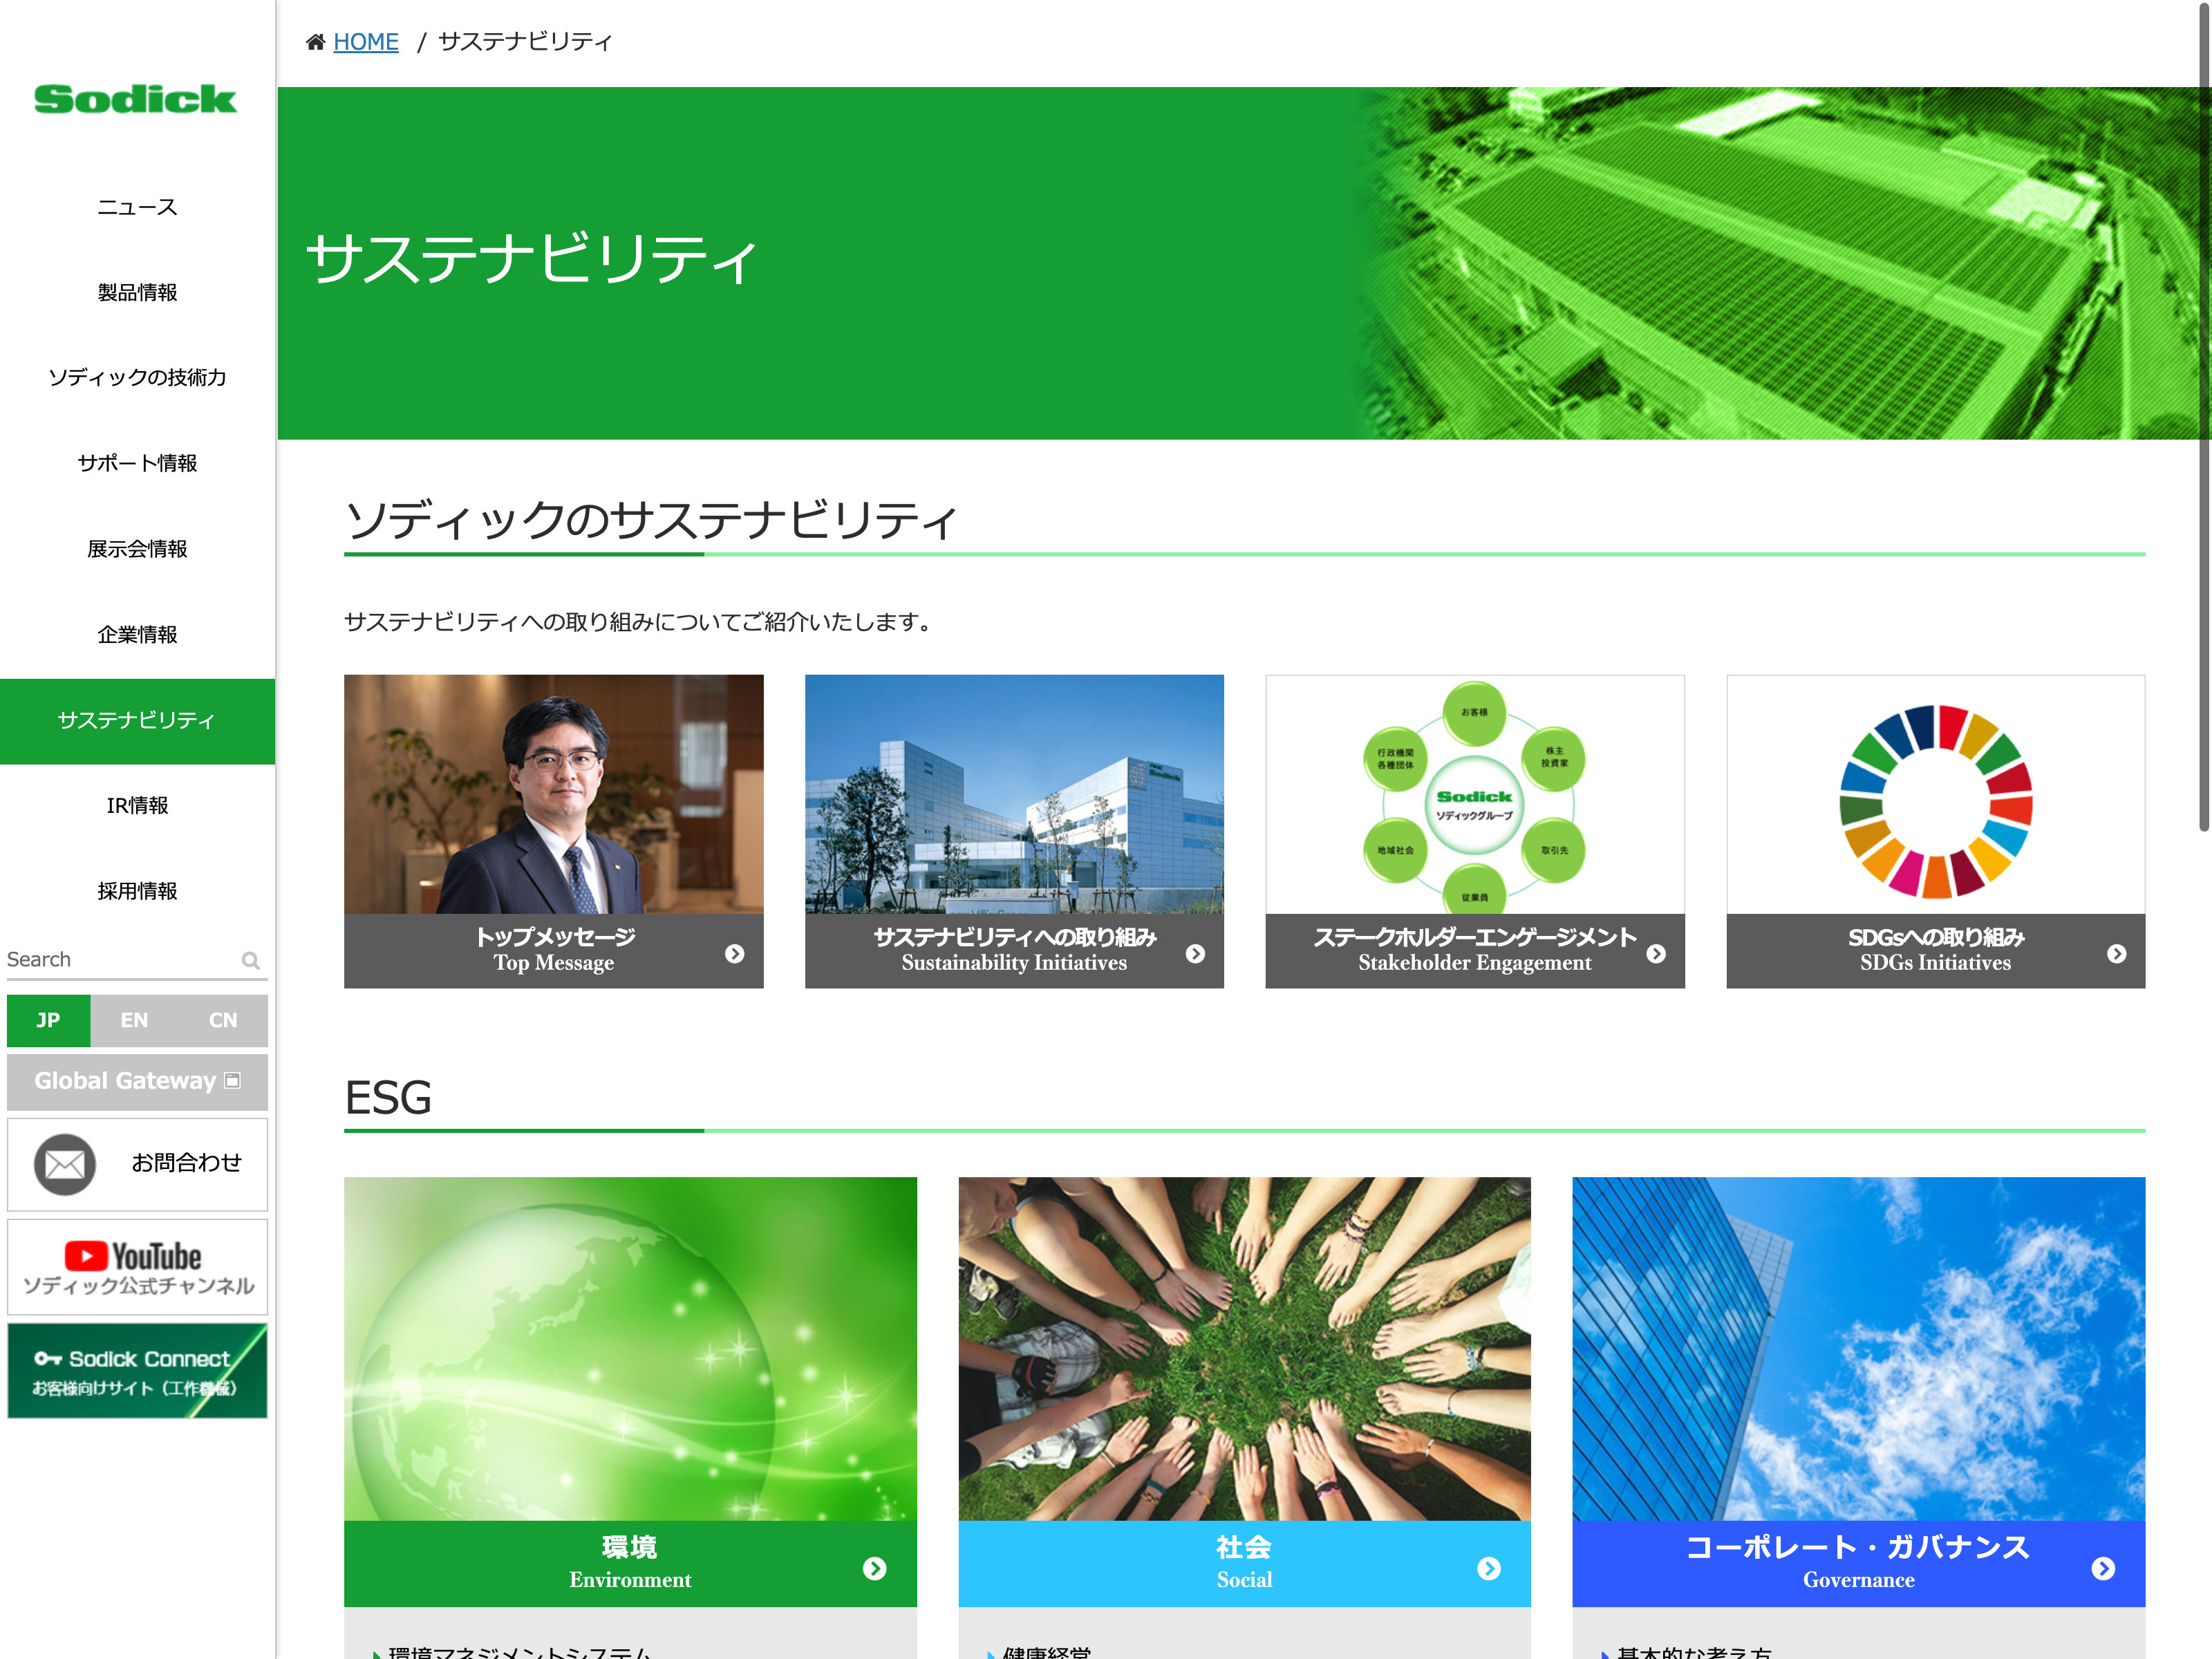Click the Search input field
2212x1659 pixels.
120,960
